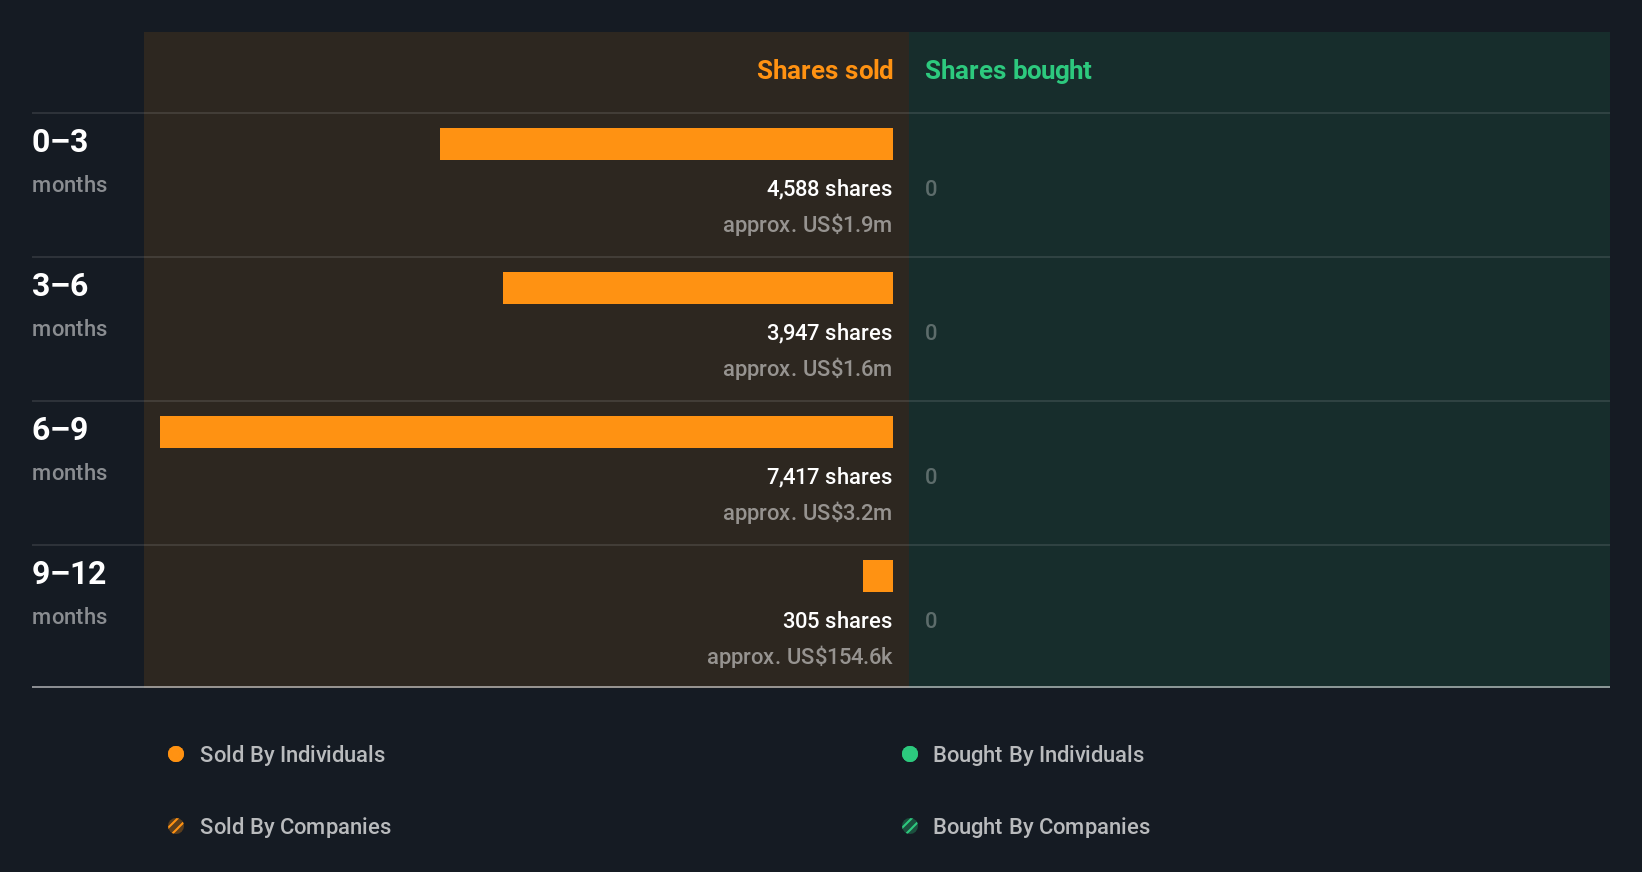Click the small 9–12 months sold bar

tap(878, 576)
